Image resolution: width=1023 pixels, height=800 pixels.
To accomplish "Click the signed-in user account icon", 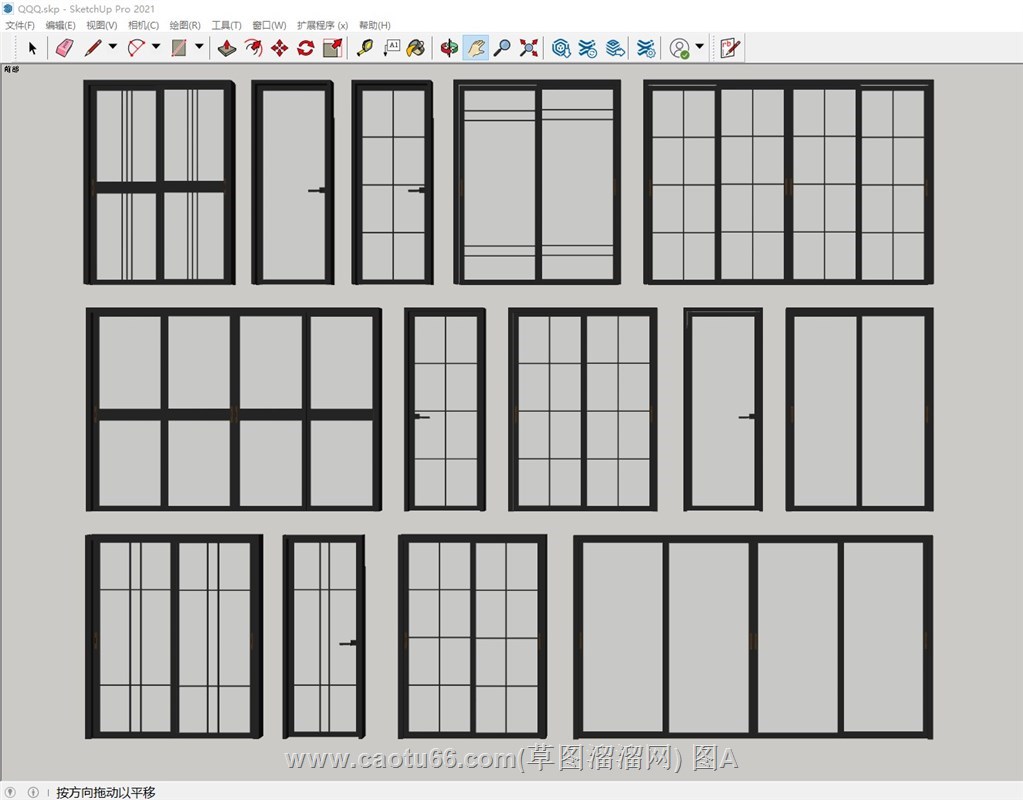I will 680,48.
